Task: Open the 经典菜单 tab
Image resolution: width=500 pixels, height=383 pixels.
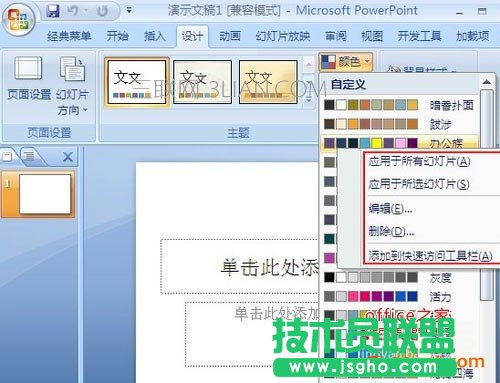Action: coord(69,36)
